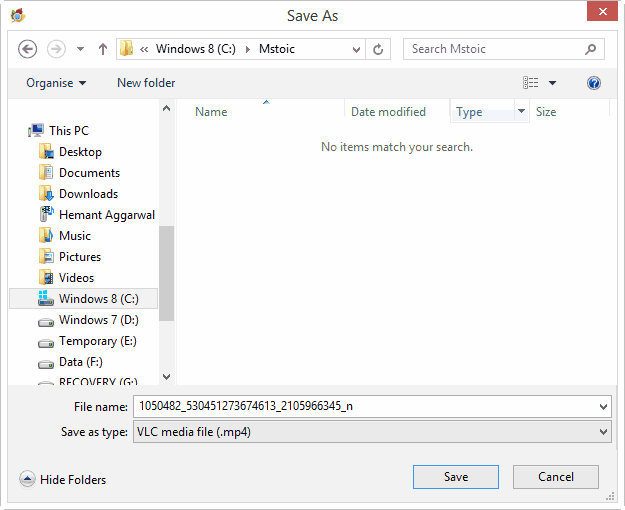Sort files by Date modified column
Screen dimensions: 625x510
(388, 112)
